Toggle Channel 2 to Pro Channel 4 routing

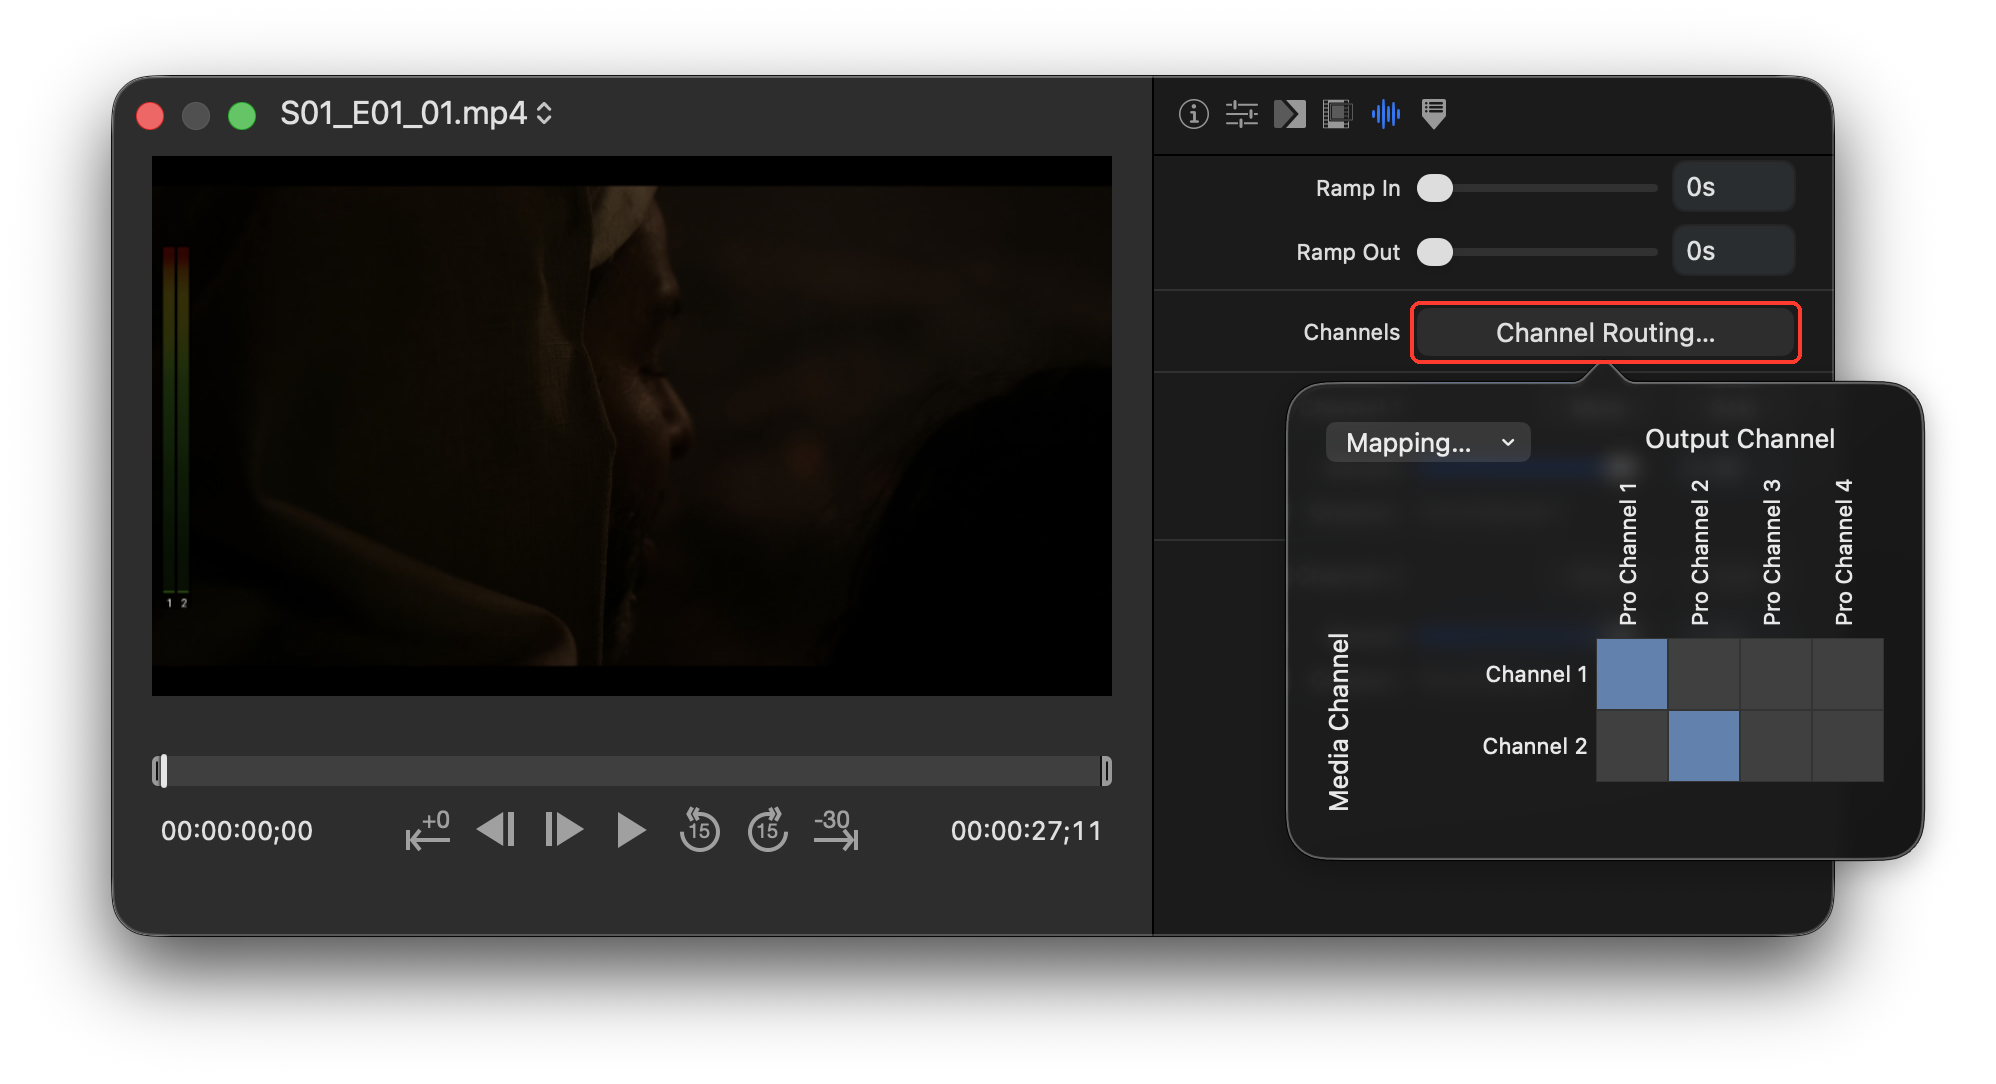[1848, 746]
